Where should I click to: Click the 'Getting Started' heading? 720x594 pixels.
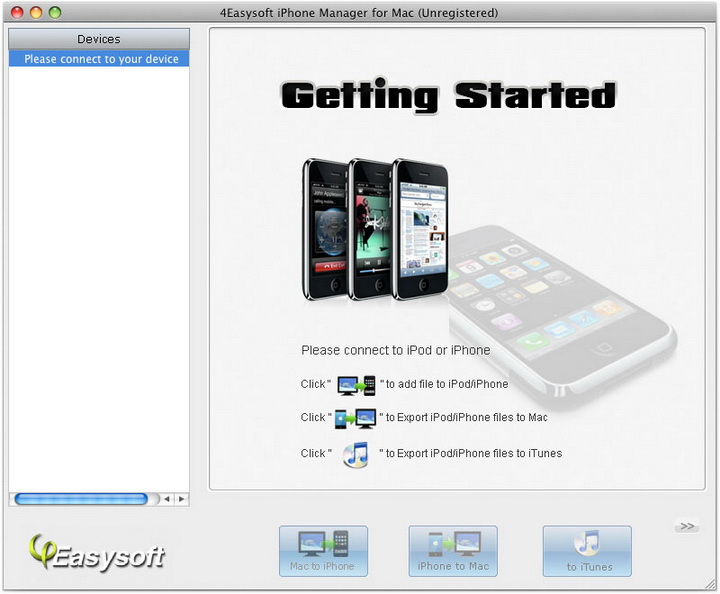point(448,95)
